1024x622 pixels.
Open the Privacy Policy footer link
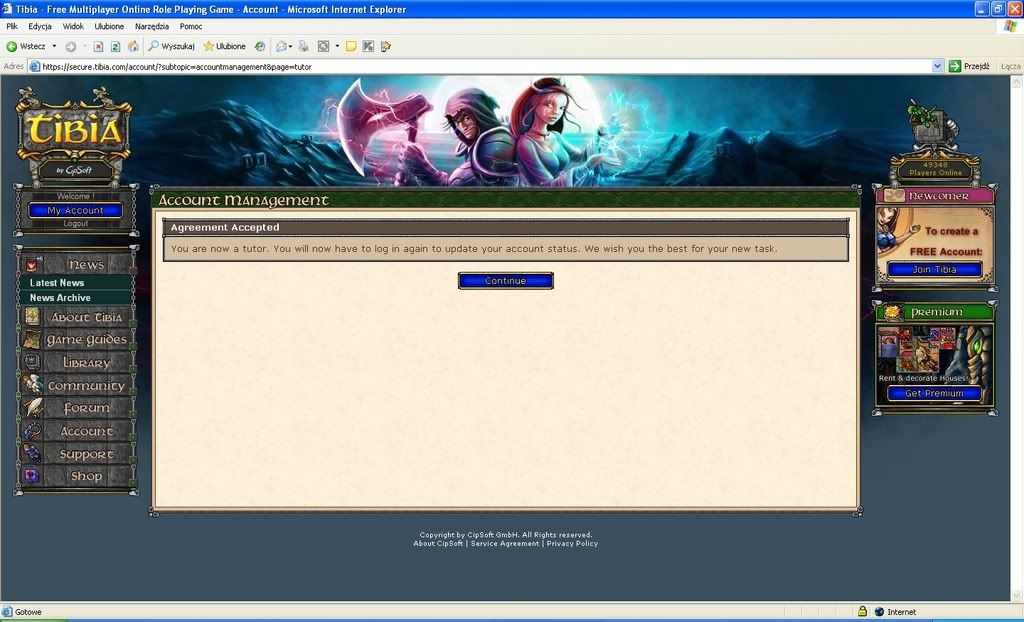point(572,544)
